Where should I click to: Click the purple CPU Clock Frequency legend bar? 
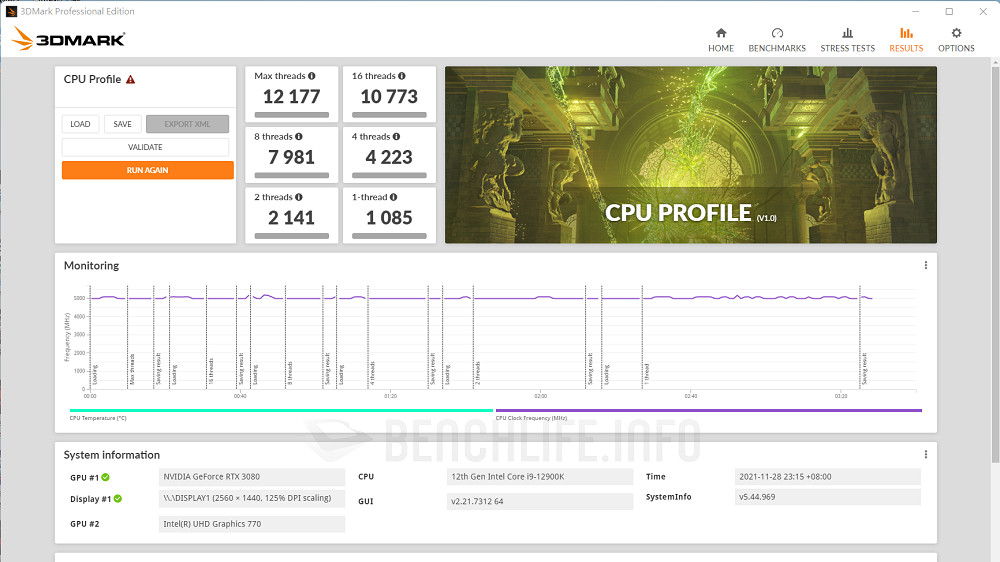[x=708, y=410]
